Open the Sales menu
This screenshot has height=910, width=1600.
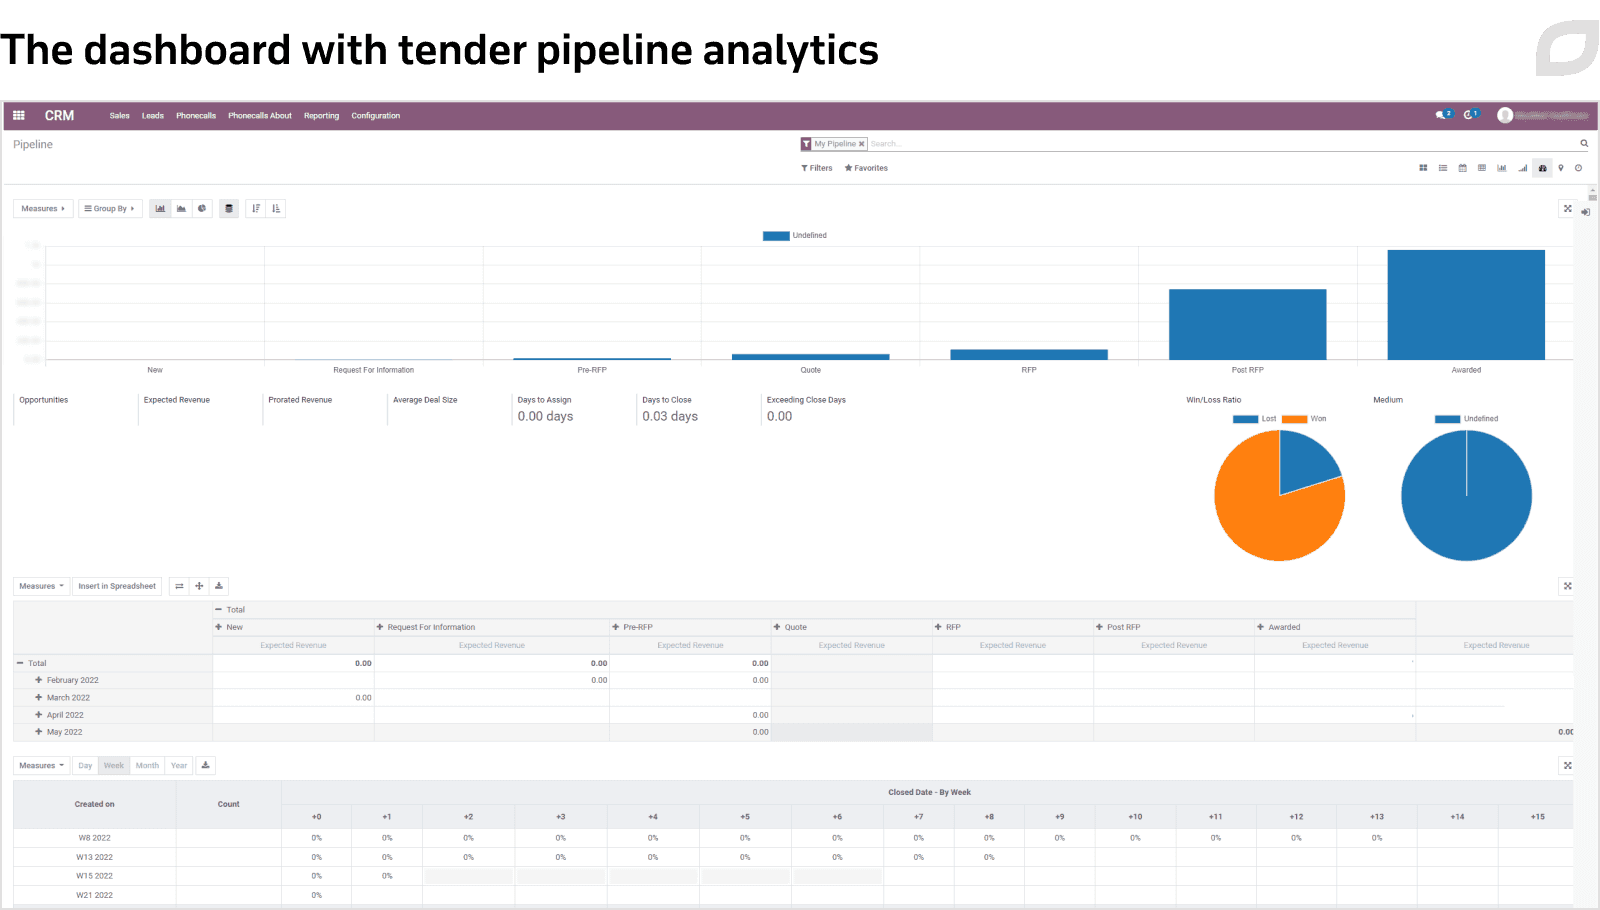click(x=120, y=116)
